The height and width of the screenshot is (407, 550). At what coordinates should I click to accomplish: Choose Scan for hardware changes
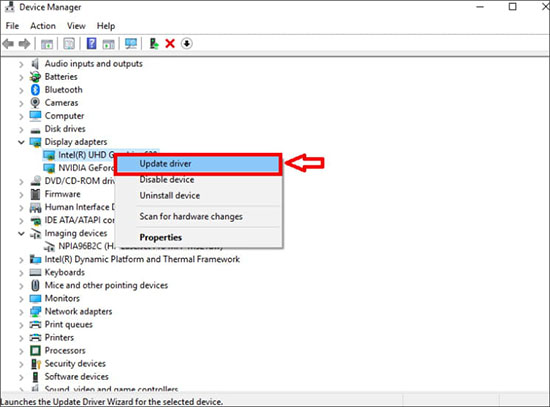(198, 216)
